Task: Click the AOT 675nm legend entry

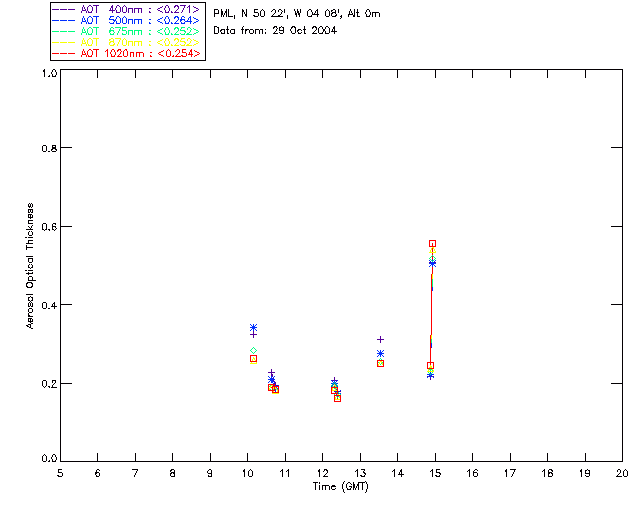Action: [126, 31]
